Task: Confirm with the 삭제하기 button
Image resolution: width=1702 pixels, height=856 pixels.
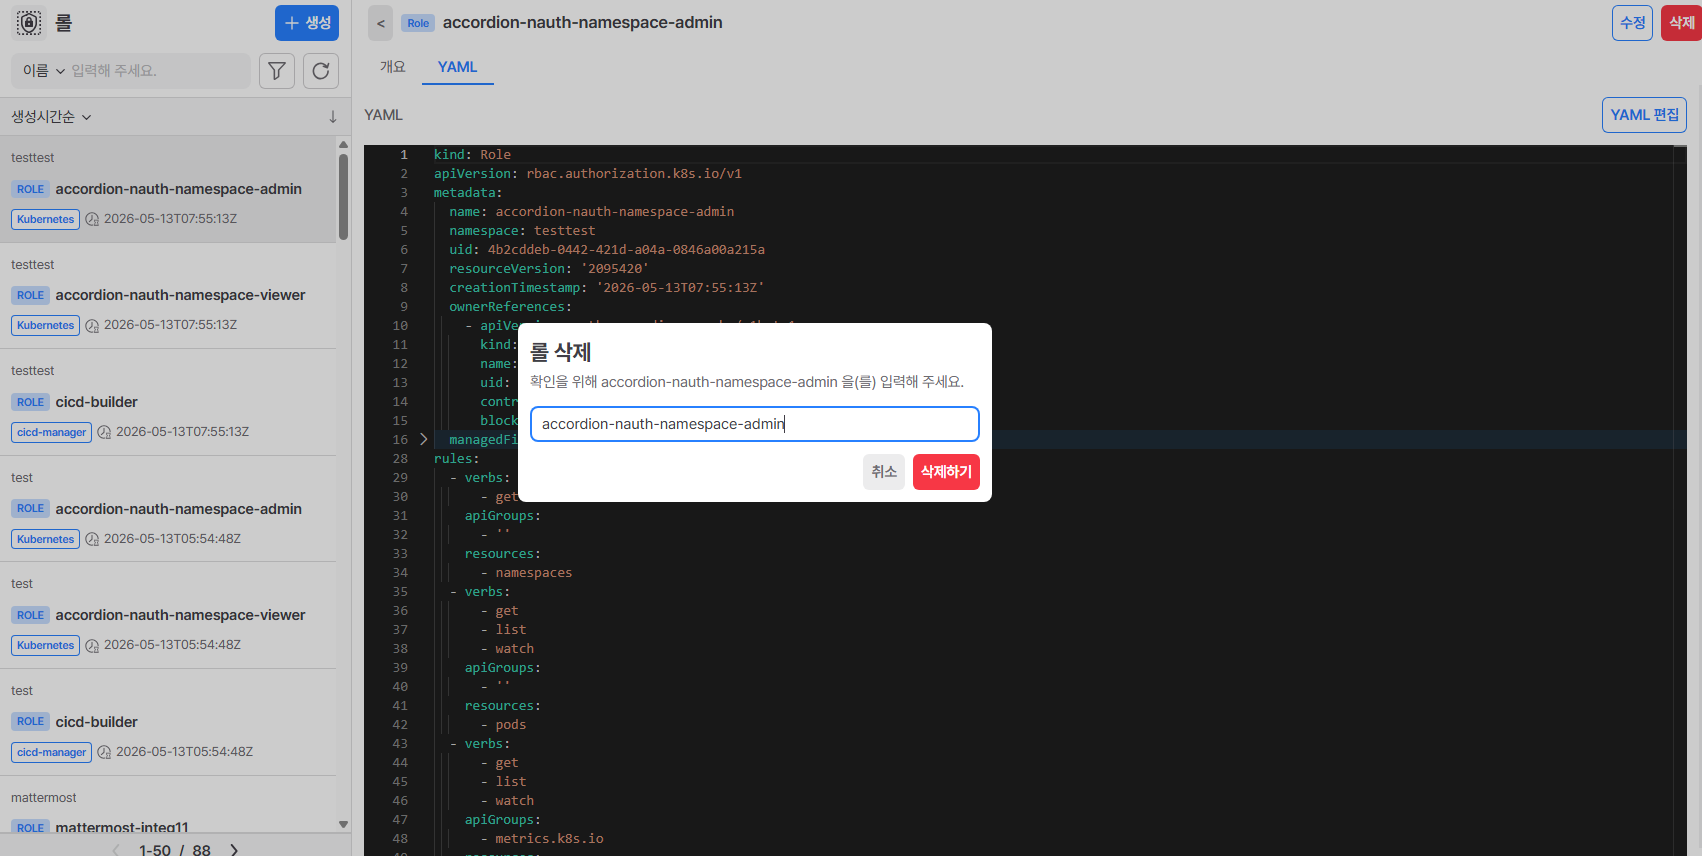Action: [946, 472]
